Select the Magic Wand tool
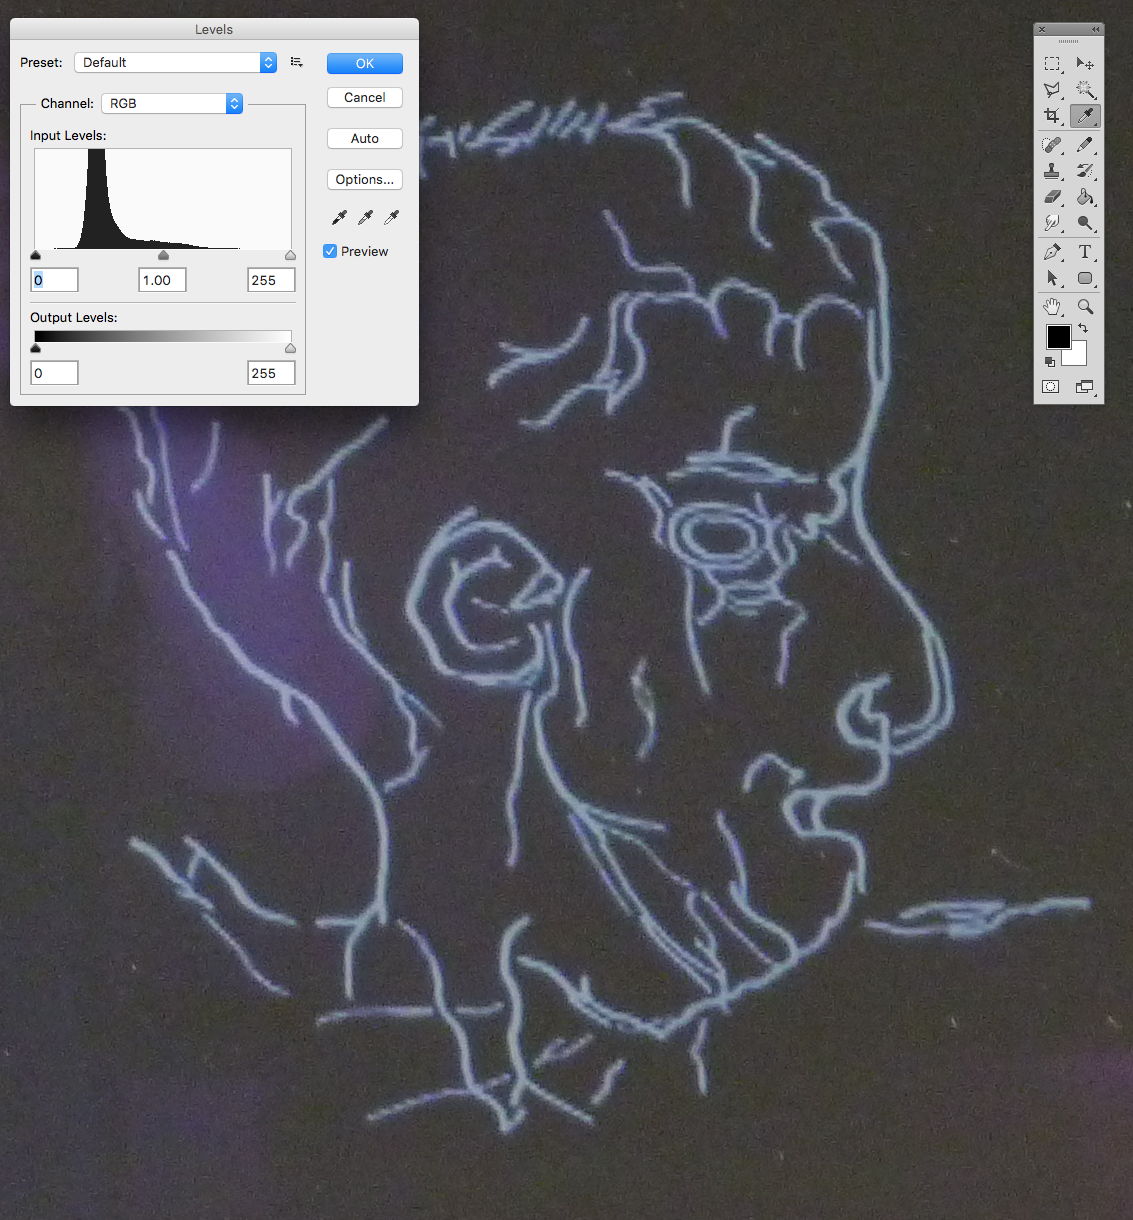The height and width of the screenshot is (1220, 1133). click(x=1085, y=90)
